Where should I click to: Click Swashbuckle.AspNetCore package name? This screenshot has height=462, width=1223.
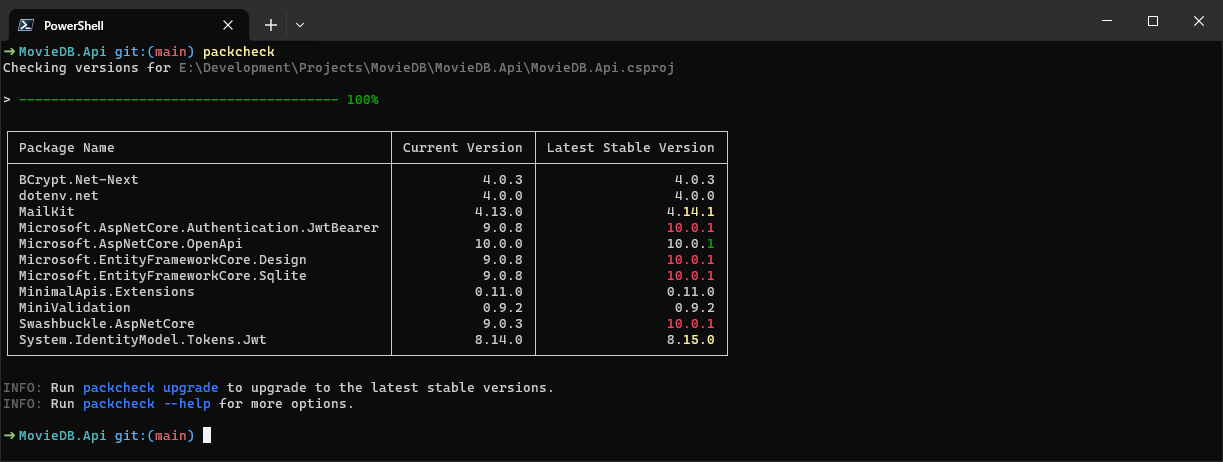tap(107, 324)
